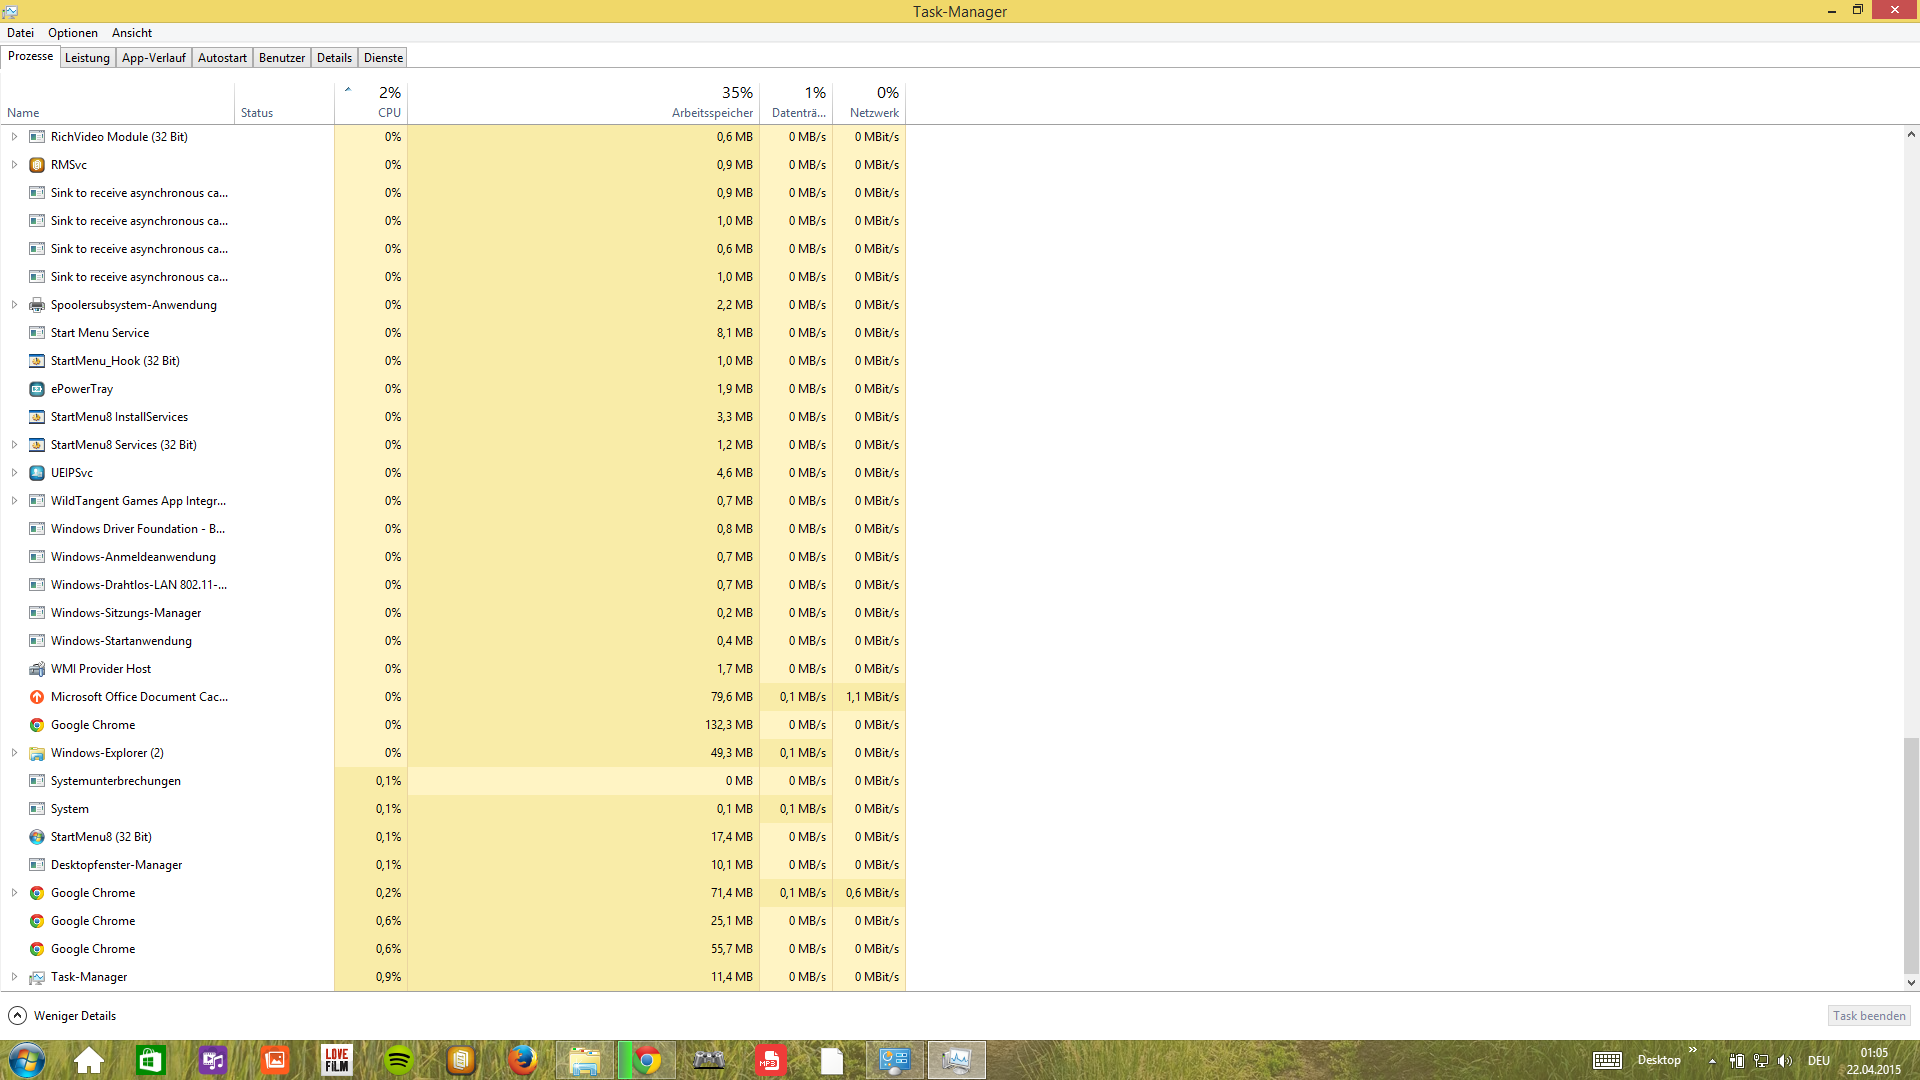1920x1080 pixels.
Task: Click the Spoolersubsystem-Anwendung printer icon
Action: click(37, 305)
